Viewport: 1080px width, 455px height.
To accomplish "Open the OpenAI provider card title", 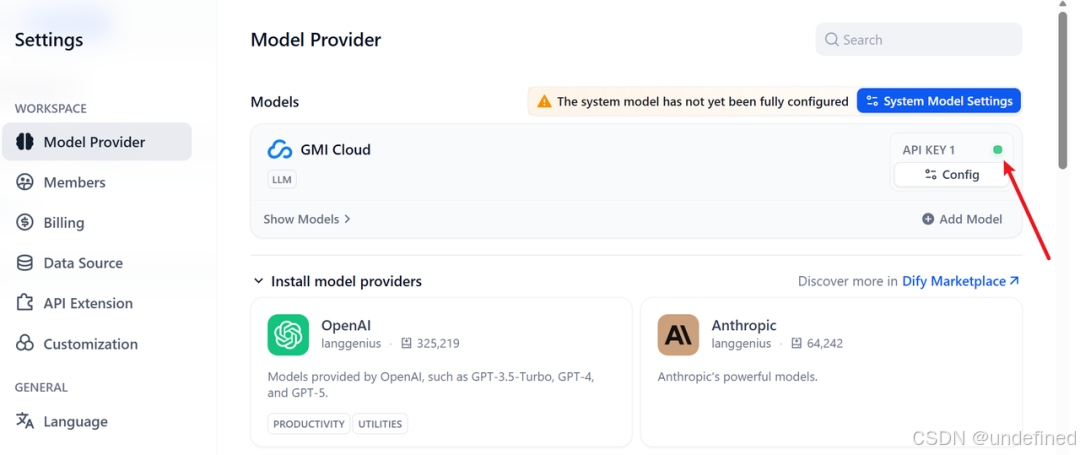I will 346,325.
